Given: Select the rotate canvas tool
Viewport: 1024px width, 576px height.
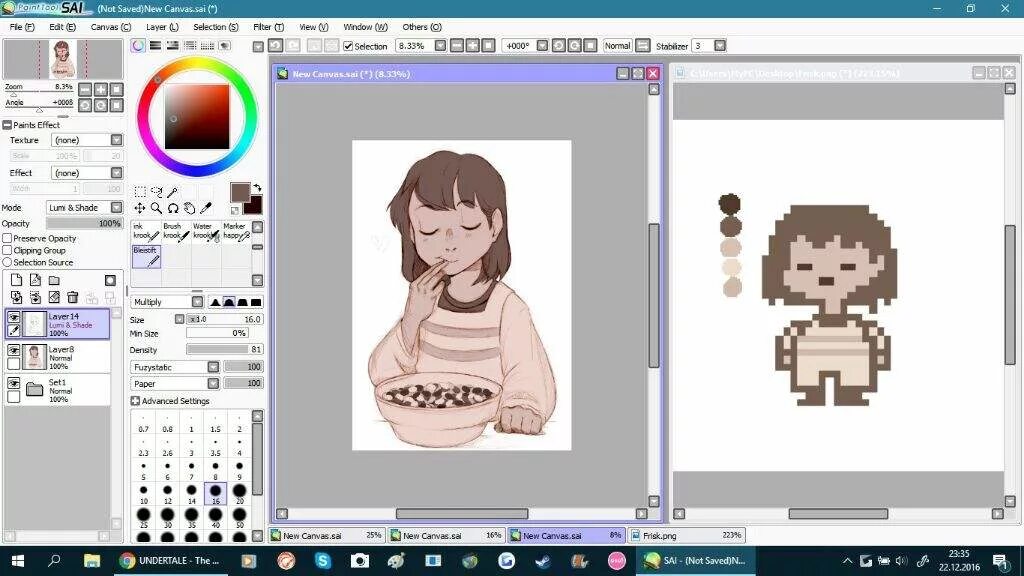Looking at the screenshot, I should pos(173,208).
